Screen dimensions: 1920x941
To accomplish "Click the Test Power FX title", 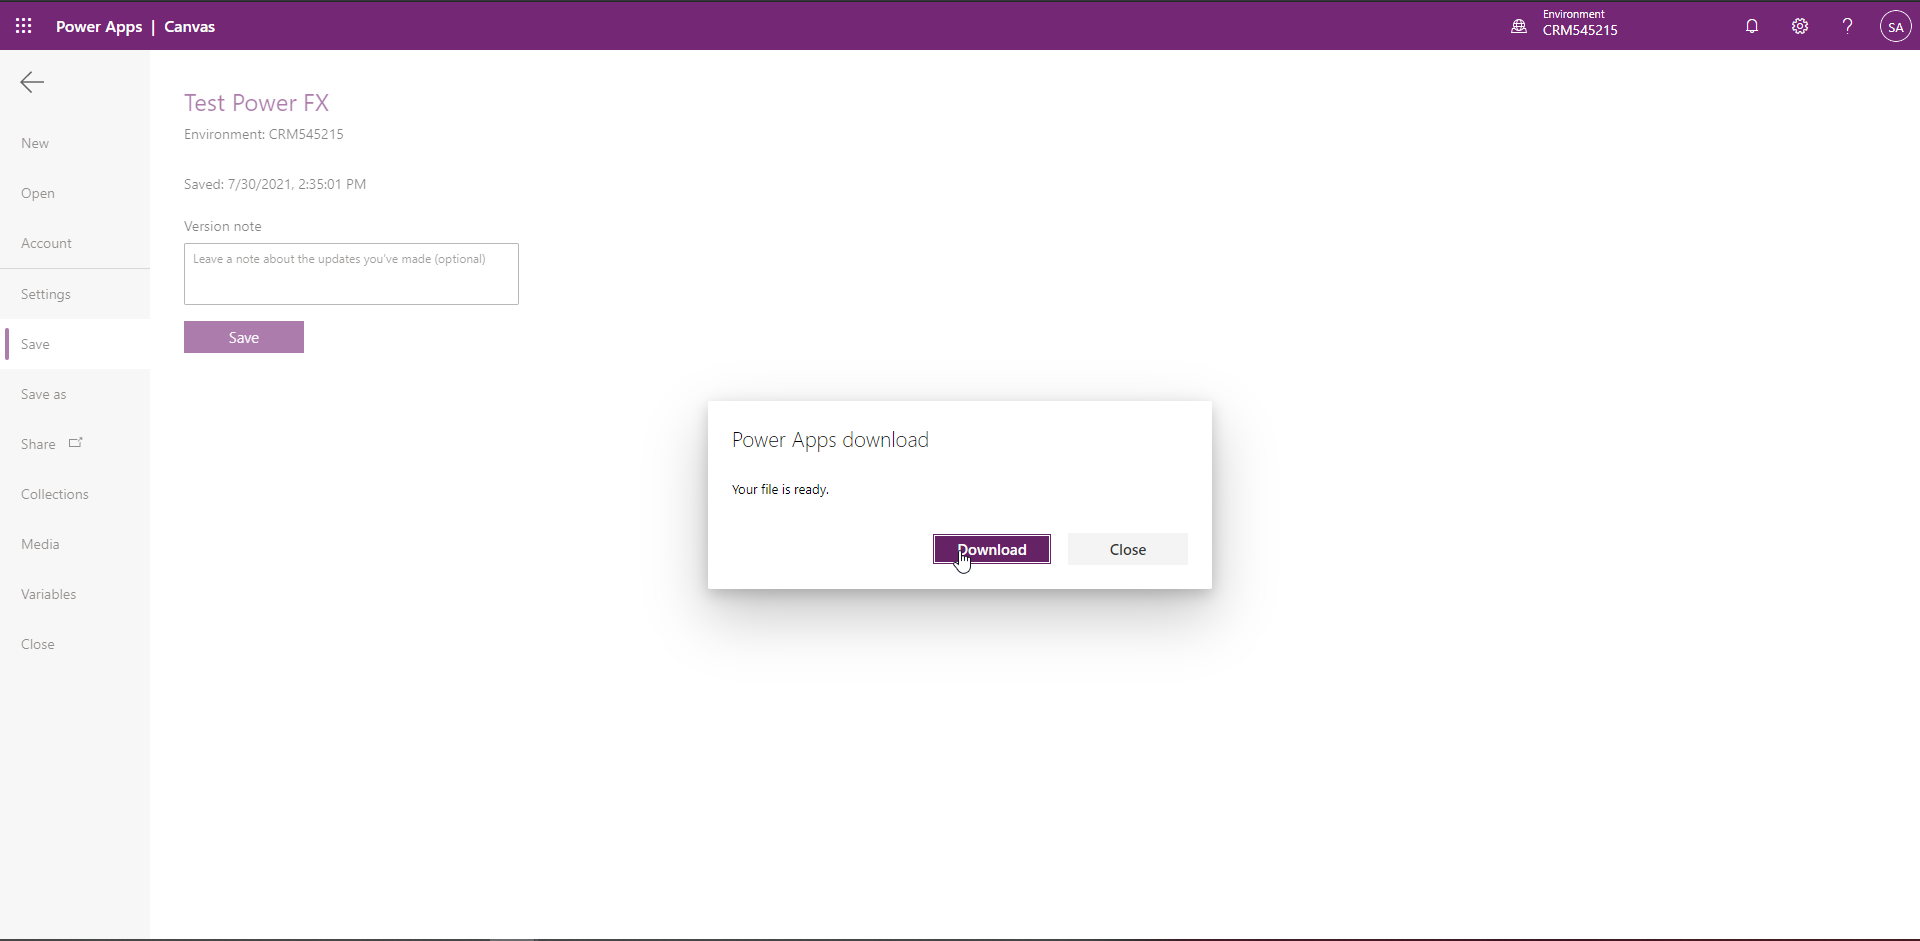I will pyautogui.click(x=256, y=103).
